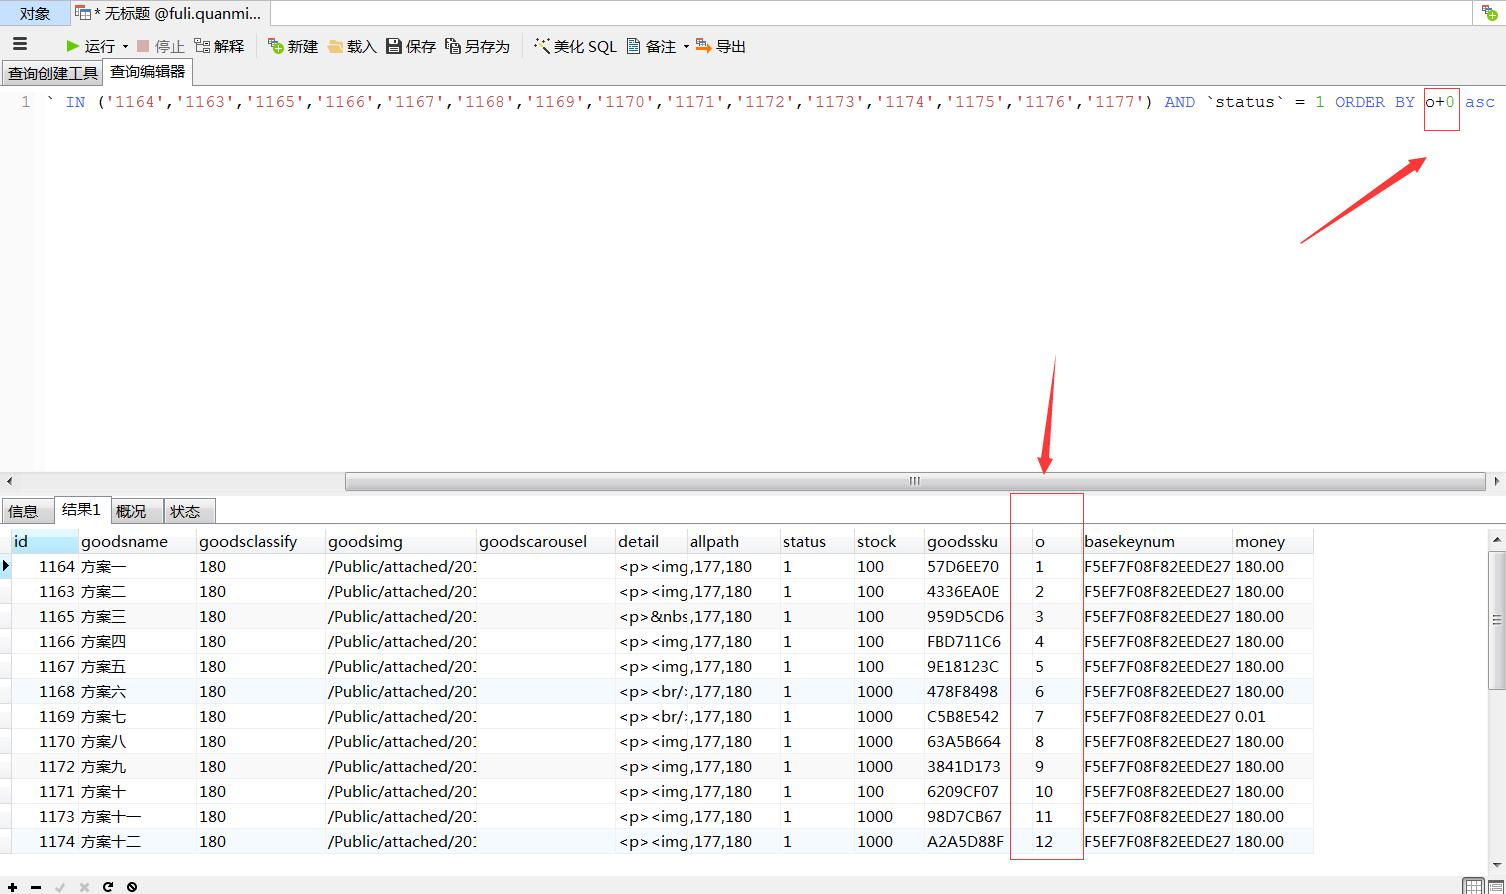Select the 查询编辑器 tab
The height and width of the screenshot is (894, 1506).
click(147, 72)
